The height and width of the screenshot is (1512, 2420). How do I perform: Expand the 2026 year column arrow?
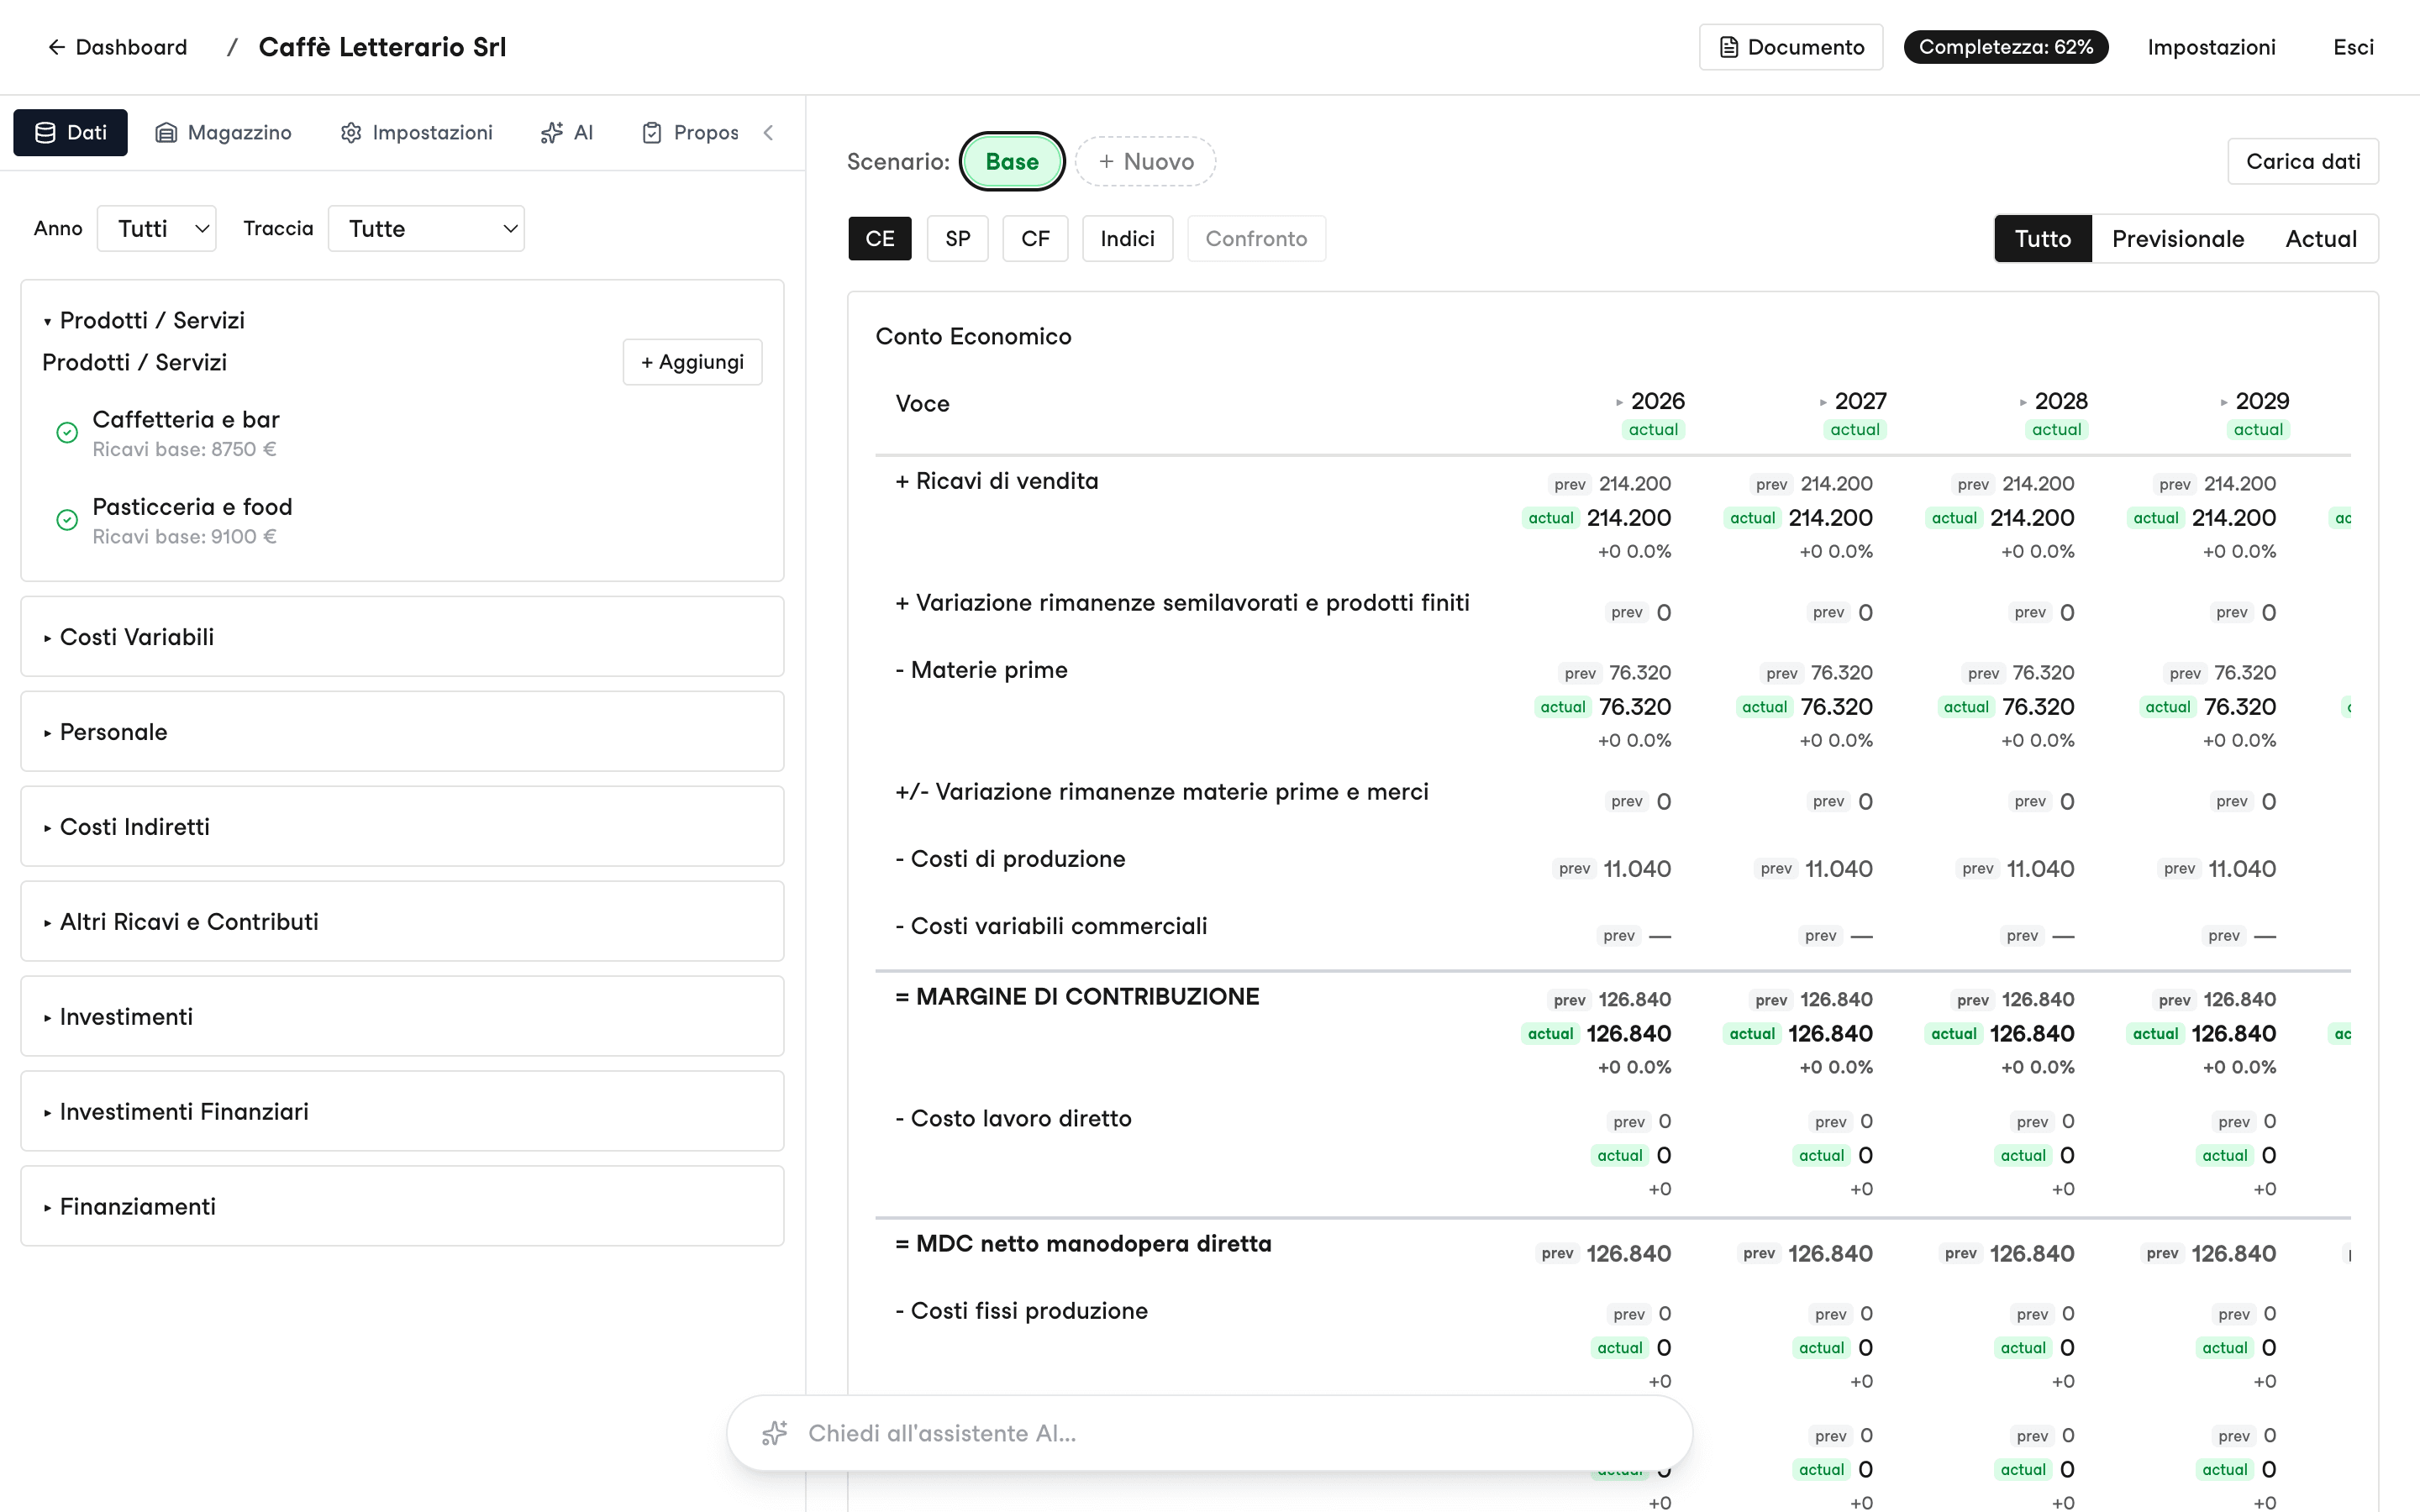(x=1619, y=402)
